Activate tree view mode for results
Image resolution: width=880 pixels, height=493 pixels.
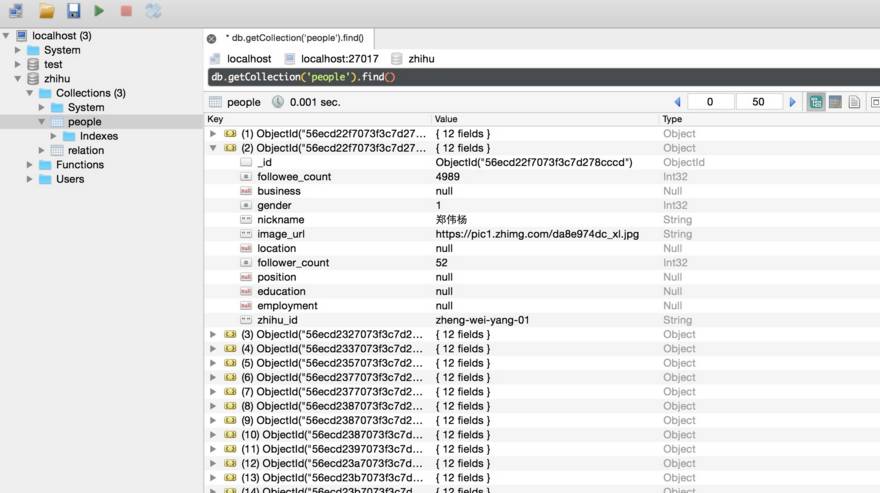coord(816,102)
